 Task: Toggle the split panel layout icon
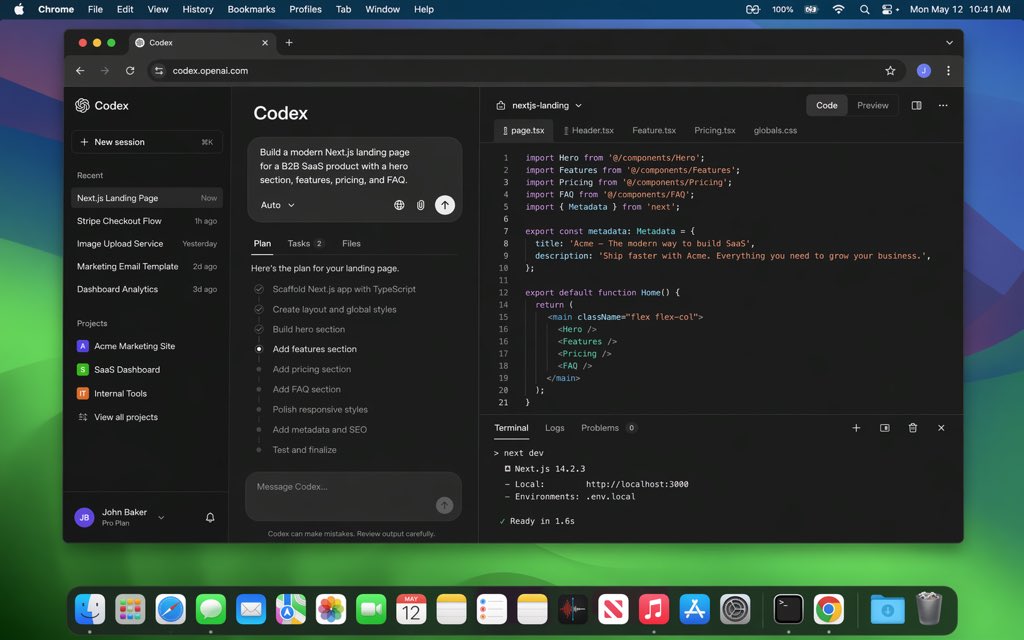click(x=916, y=105)
